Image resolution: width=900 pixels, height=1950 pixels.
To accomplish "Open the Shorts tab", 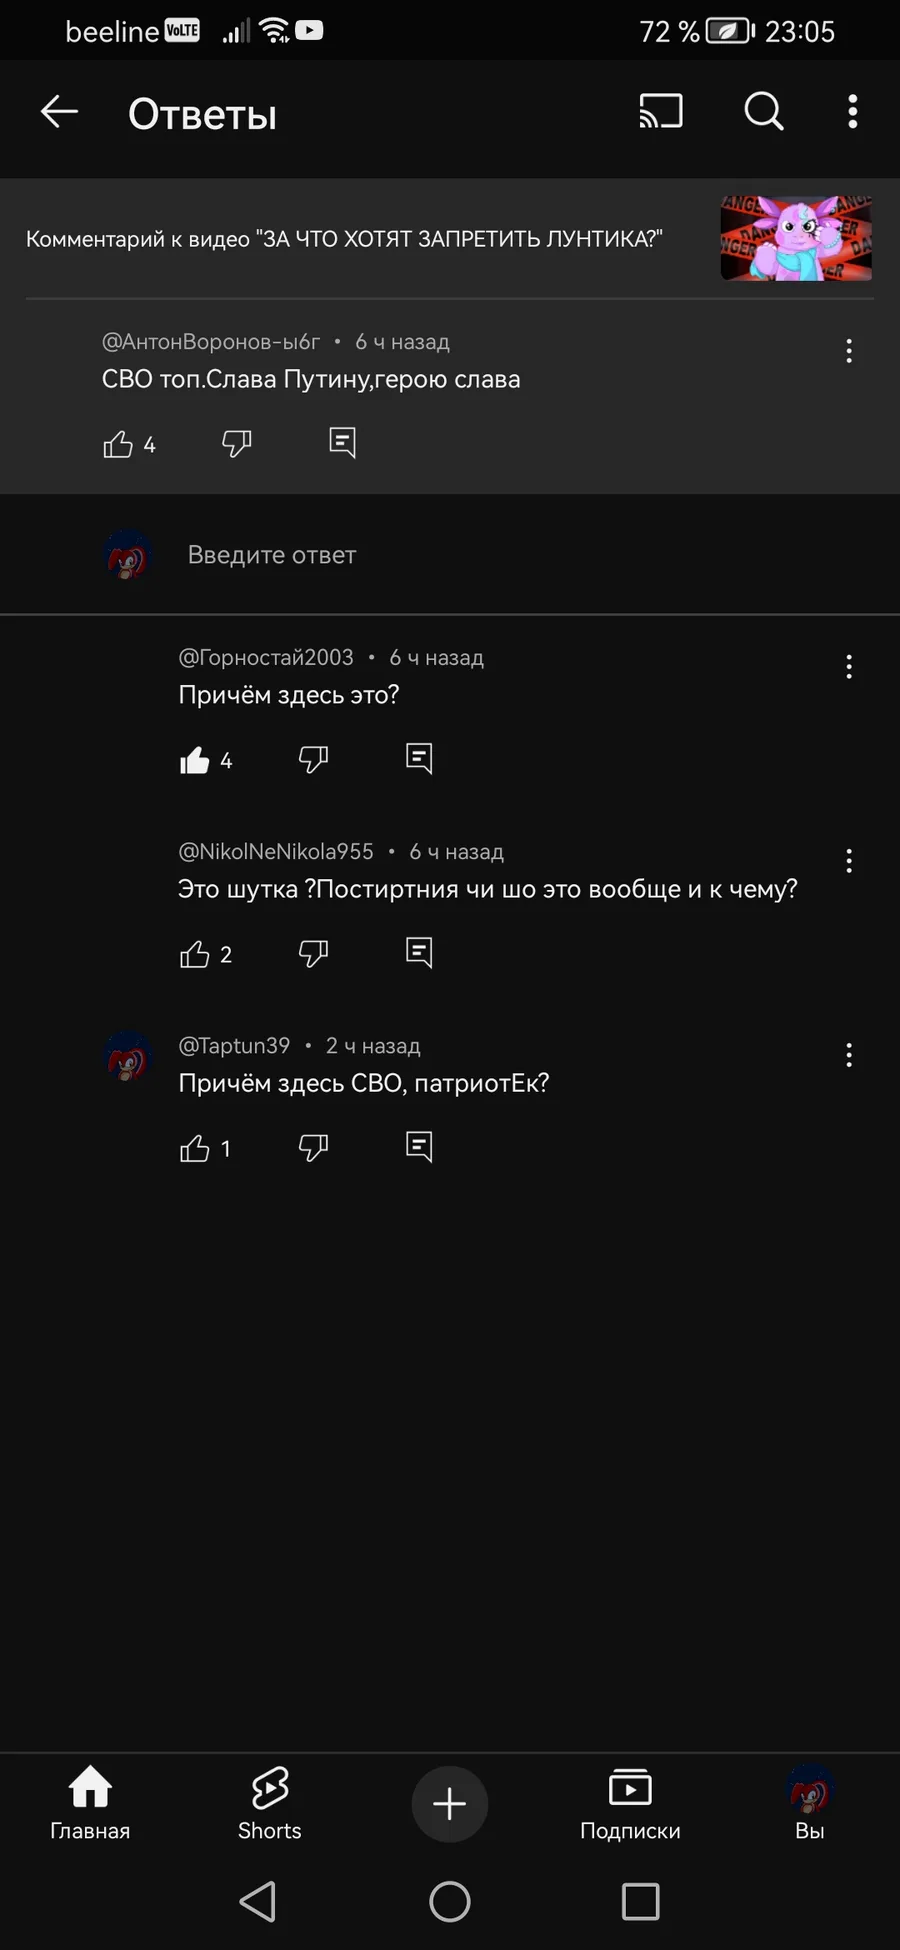I will (270, 1802).
